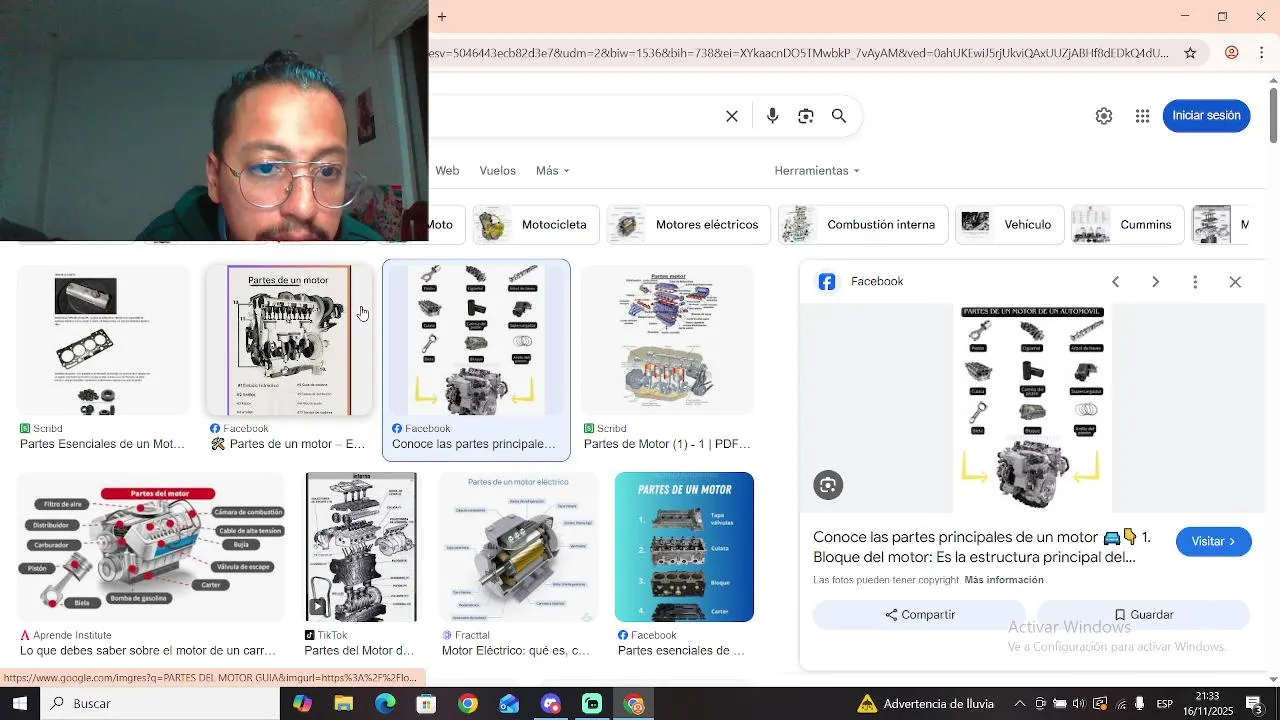Open Scribd result 'Partes Esenciales de un Mot...'
1280x720 pixels.
click(x=102, y=444)
